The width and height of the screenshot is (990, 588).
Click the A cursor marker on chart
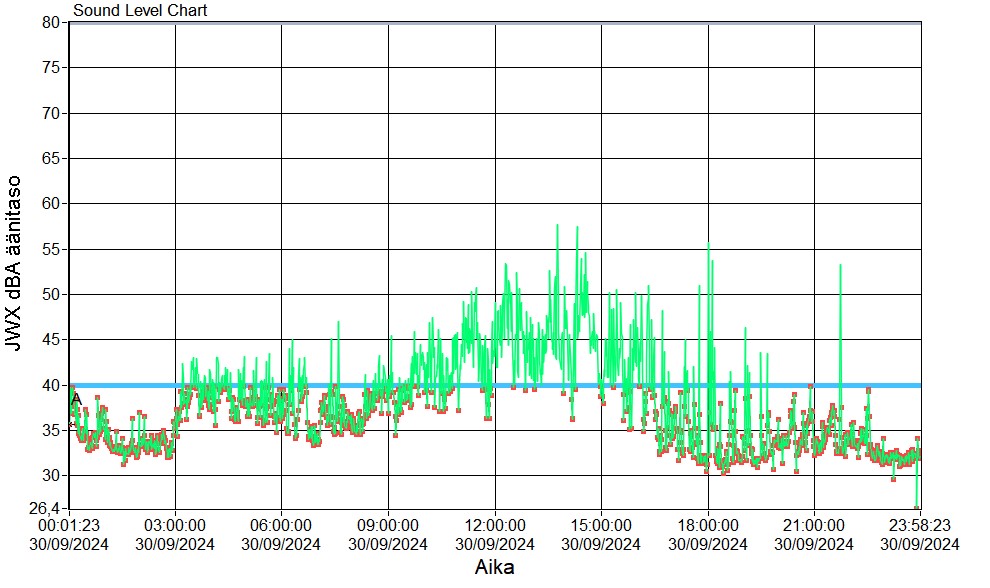[x=76, y=399]
